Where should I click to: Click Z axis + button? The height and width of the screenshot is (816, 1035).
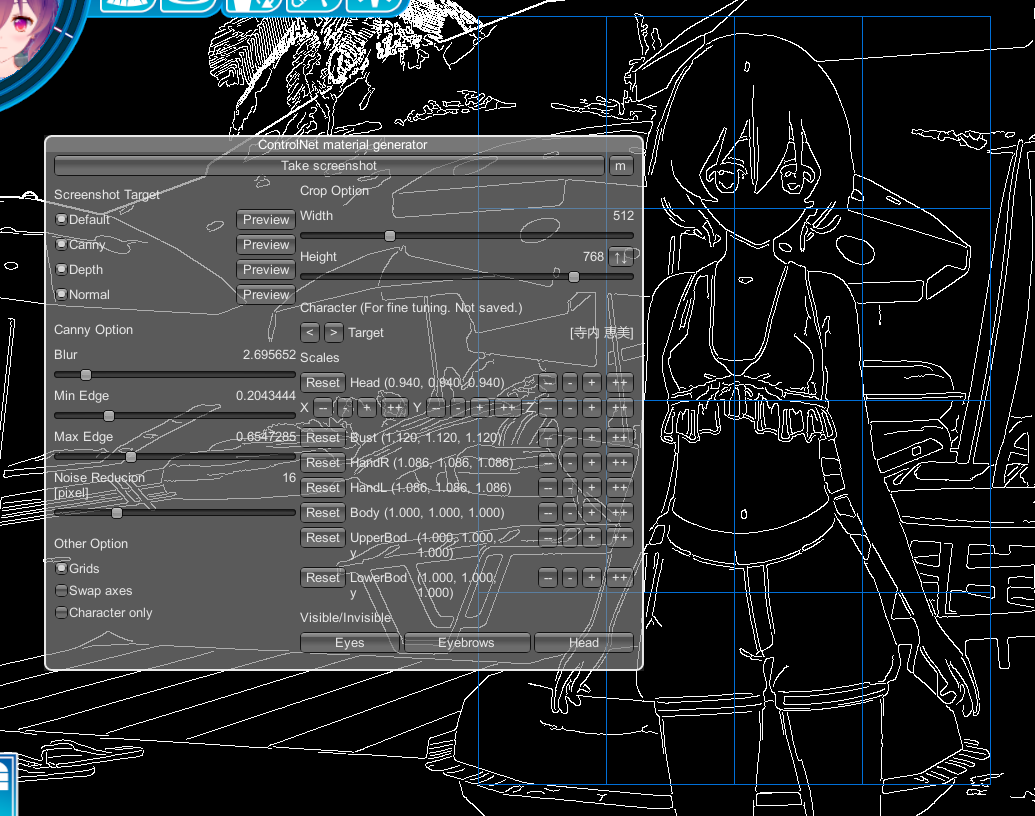pos(591,408)
